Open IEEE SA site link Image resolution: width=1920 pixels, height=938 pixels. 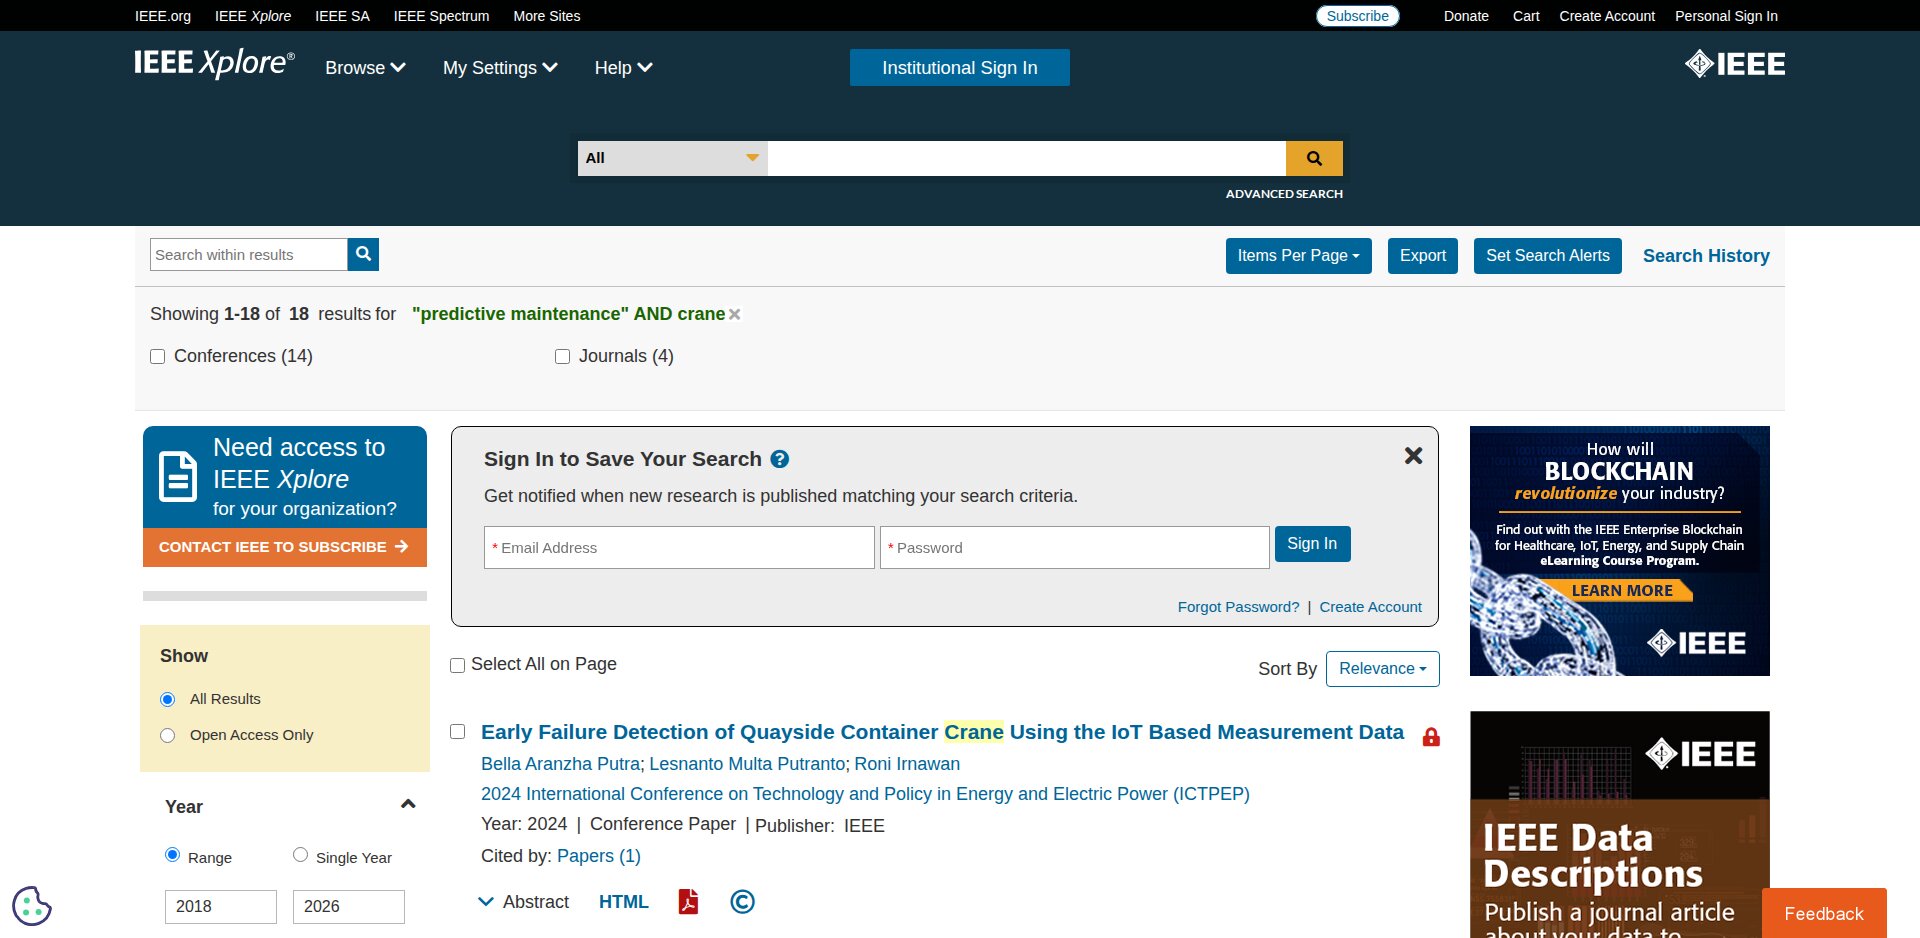[342, 16]
